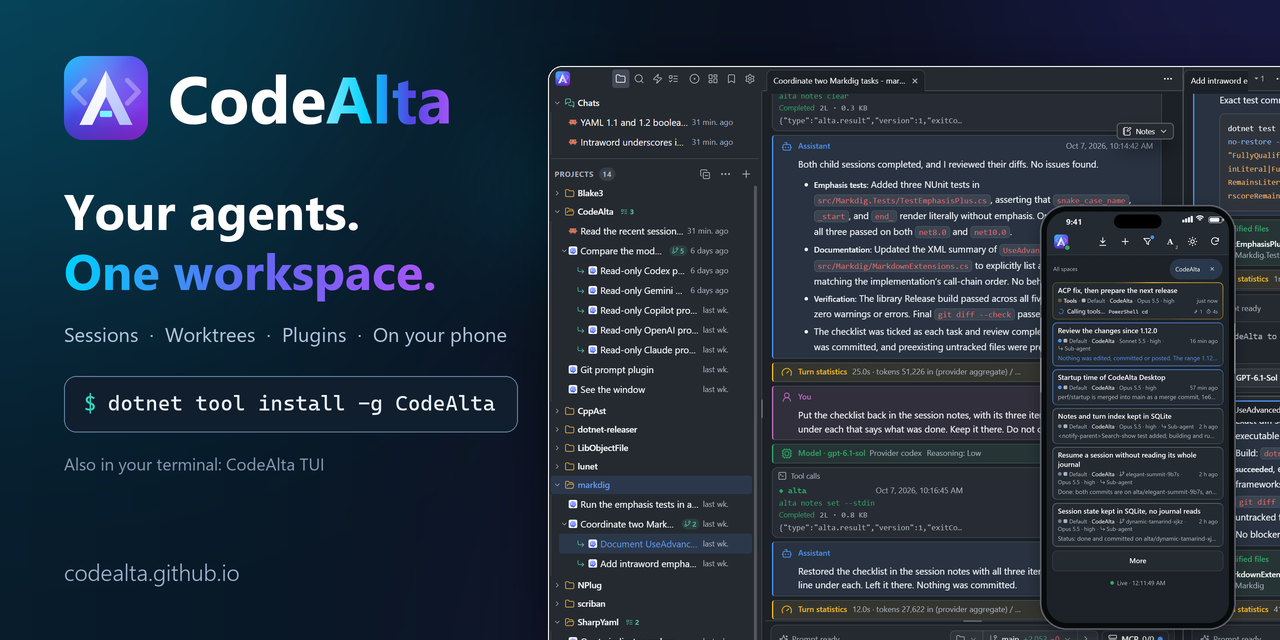Tap the More button on the phone
This screenshot has width=1280, height=640.
tap(1138, 561)
